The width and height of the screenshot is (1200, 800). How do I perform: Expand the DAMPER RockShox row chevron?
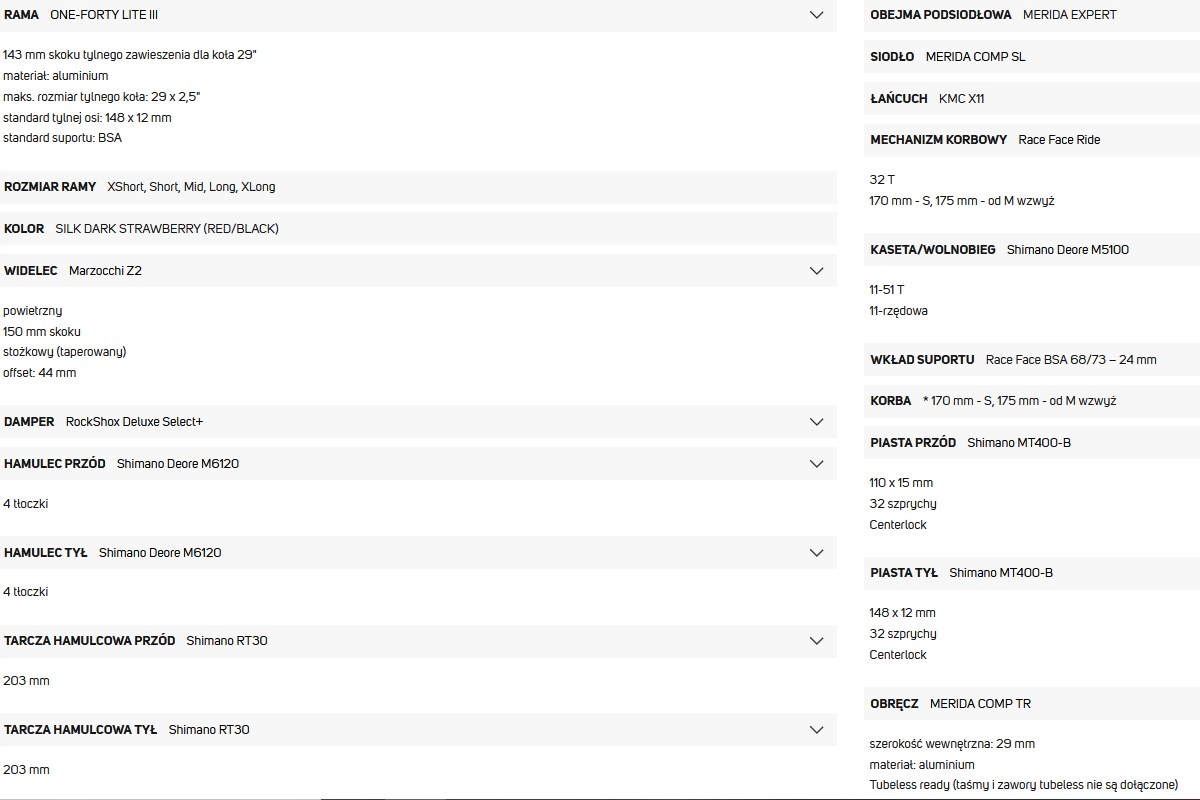coord(816,421)
